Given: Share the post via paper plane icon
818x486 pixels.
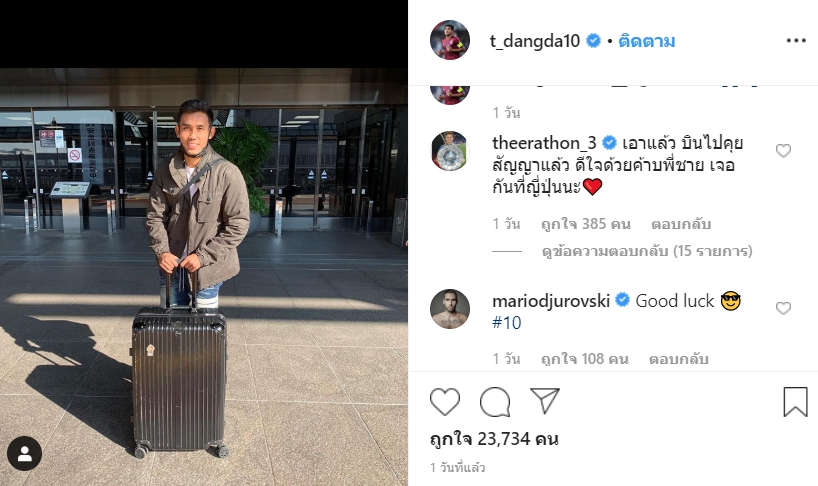Looking at the screenshot, I should (x=545, y=400).
